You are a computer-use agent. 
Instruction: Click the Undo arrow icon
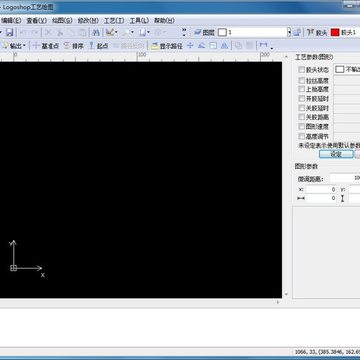[23, 32]
